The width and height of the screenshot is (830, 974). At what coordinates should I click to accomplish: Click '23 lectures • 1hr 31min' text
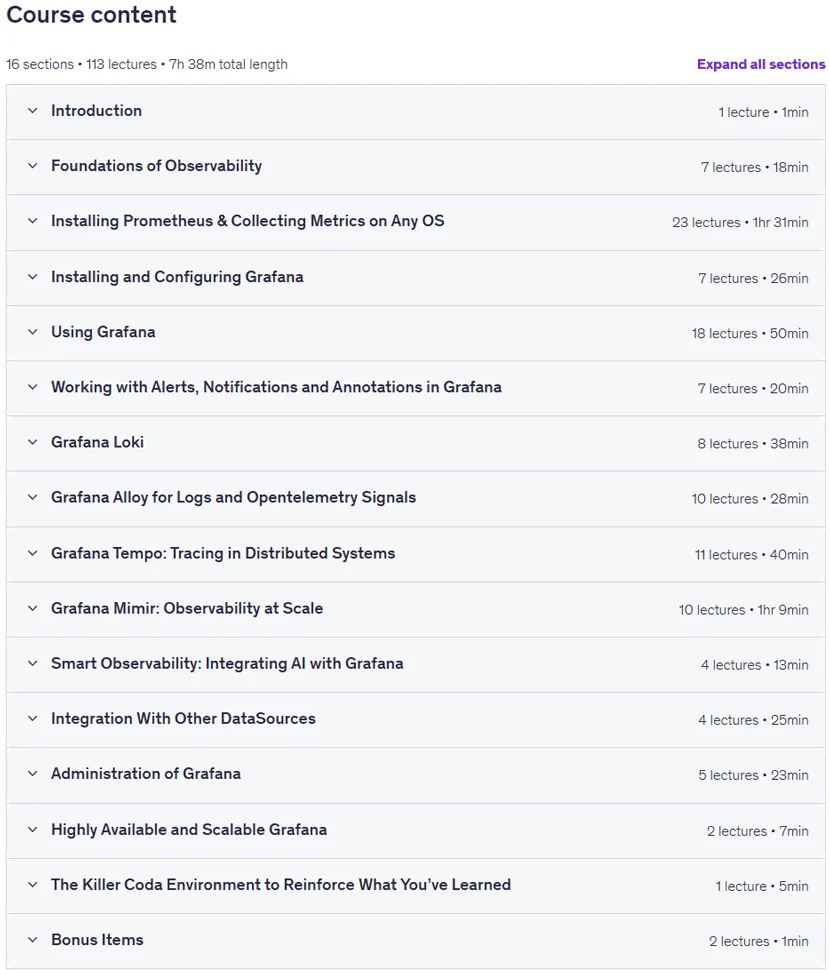741,222
